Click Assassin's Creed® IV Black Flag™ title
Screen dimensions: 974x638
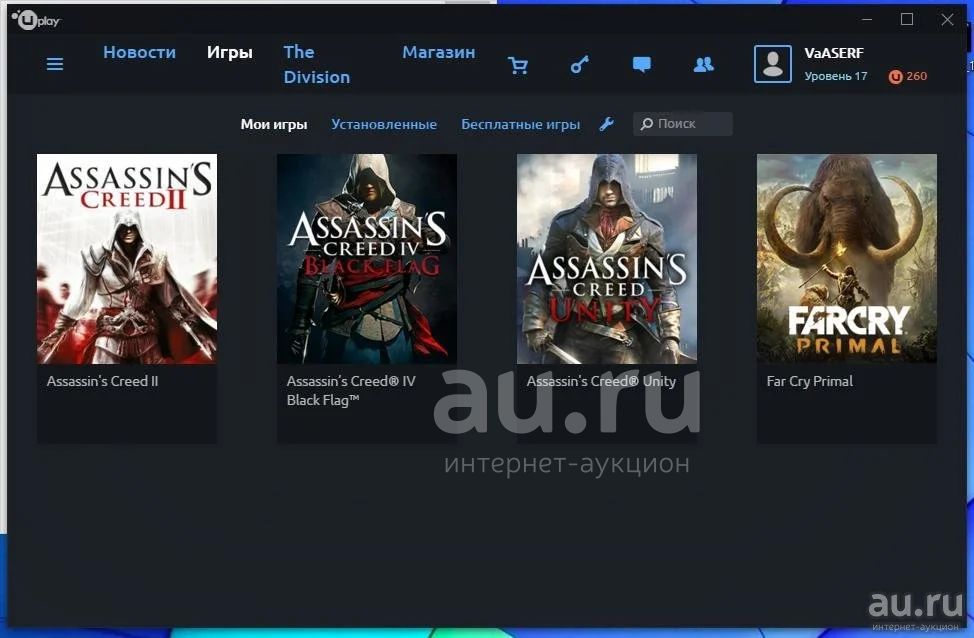click(x=352, y=391)
